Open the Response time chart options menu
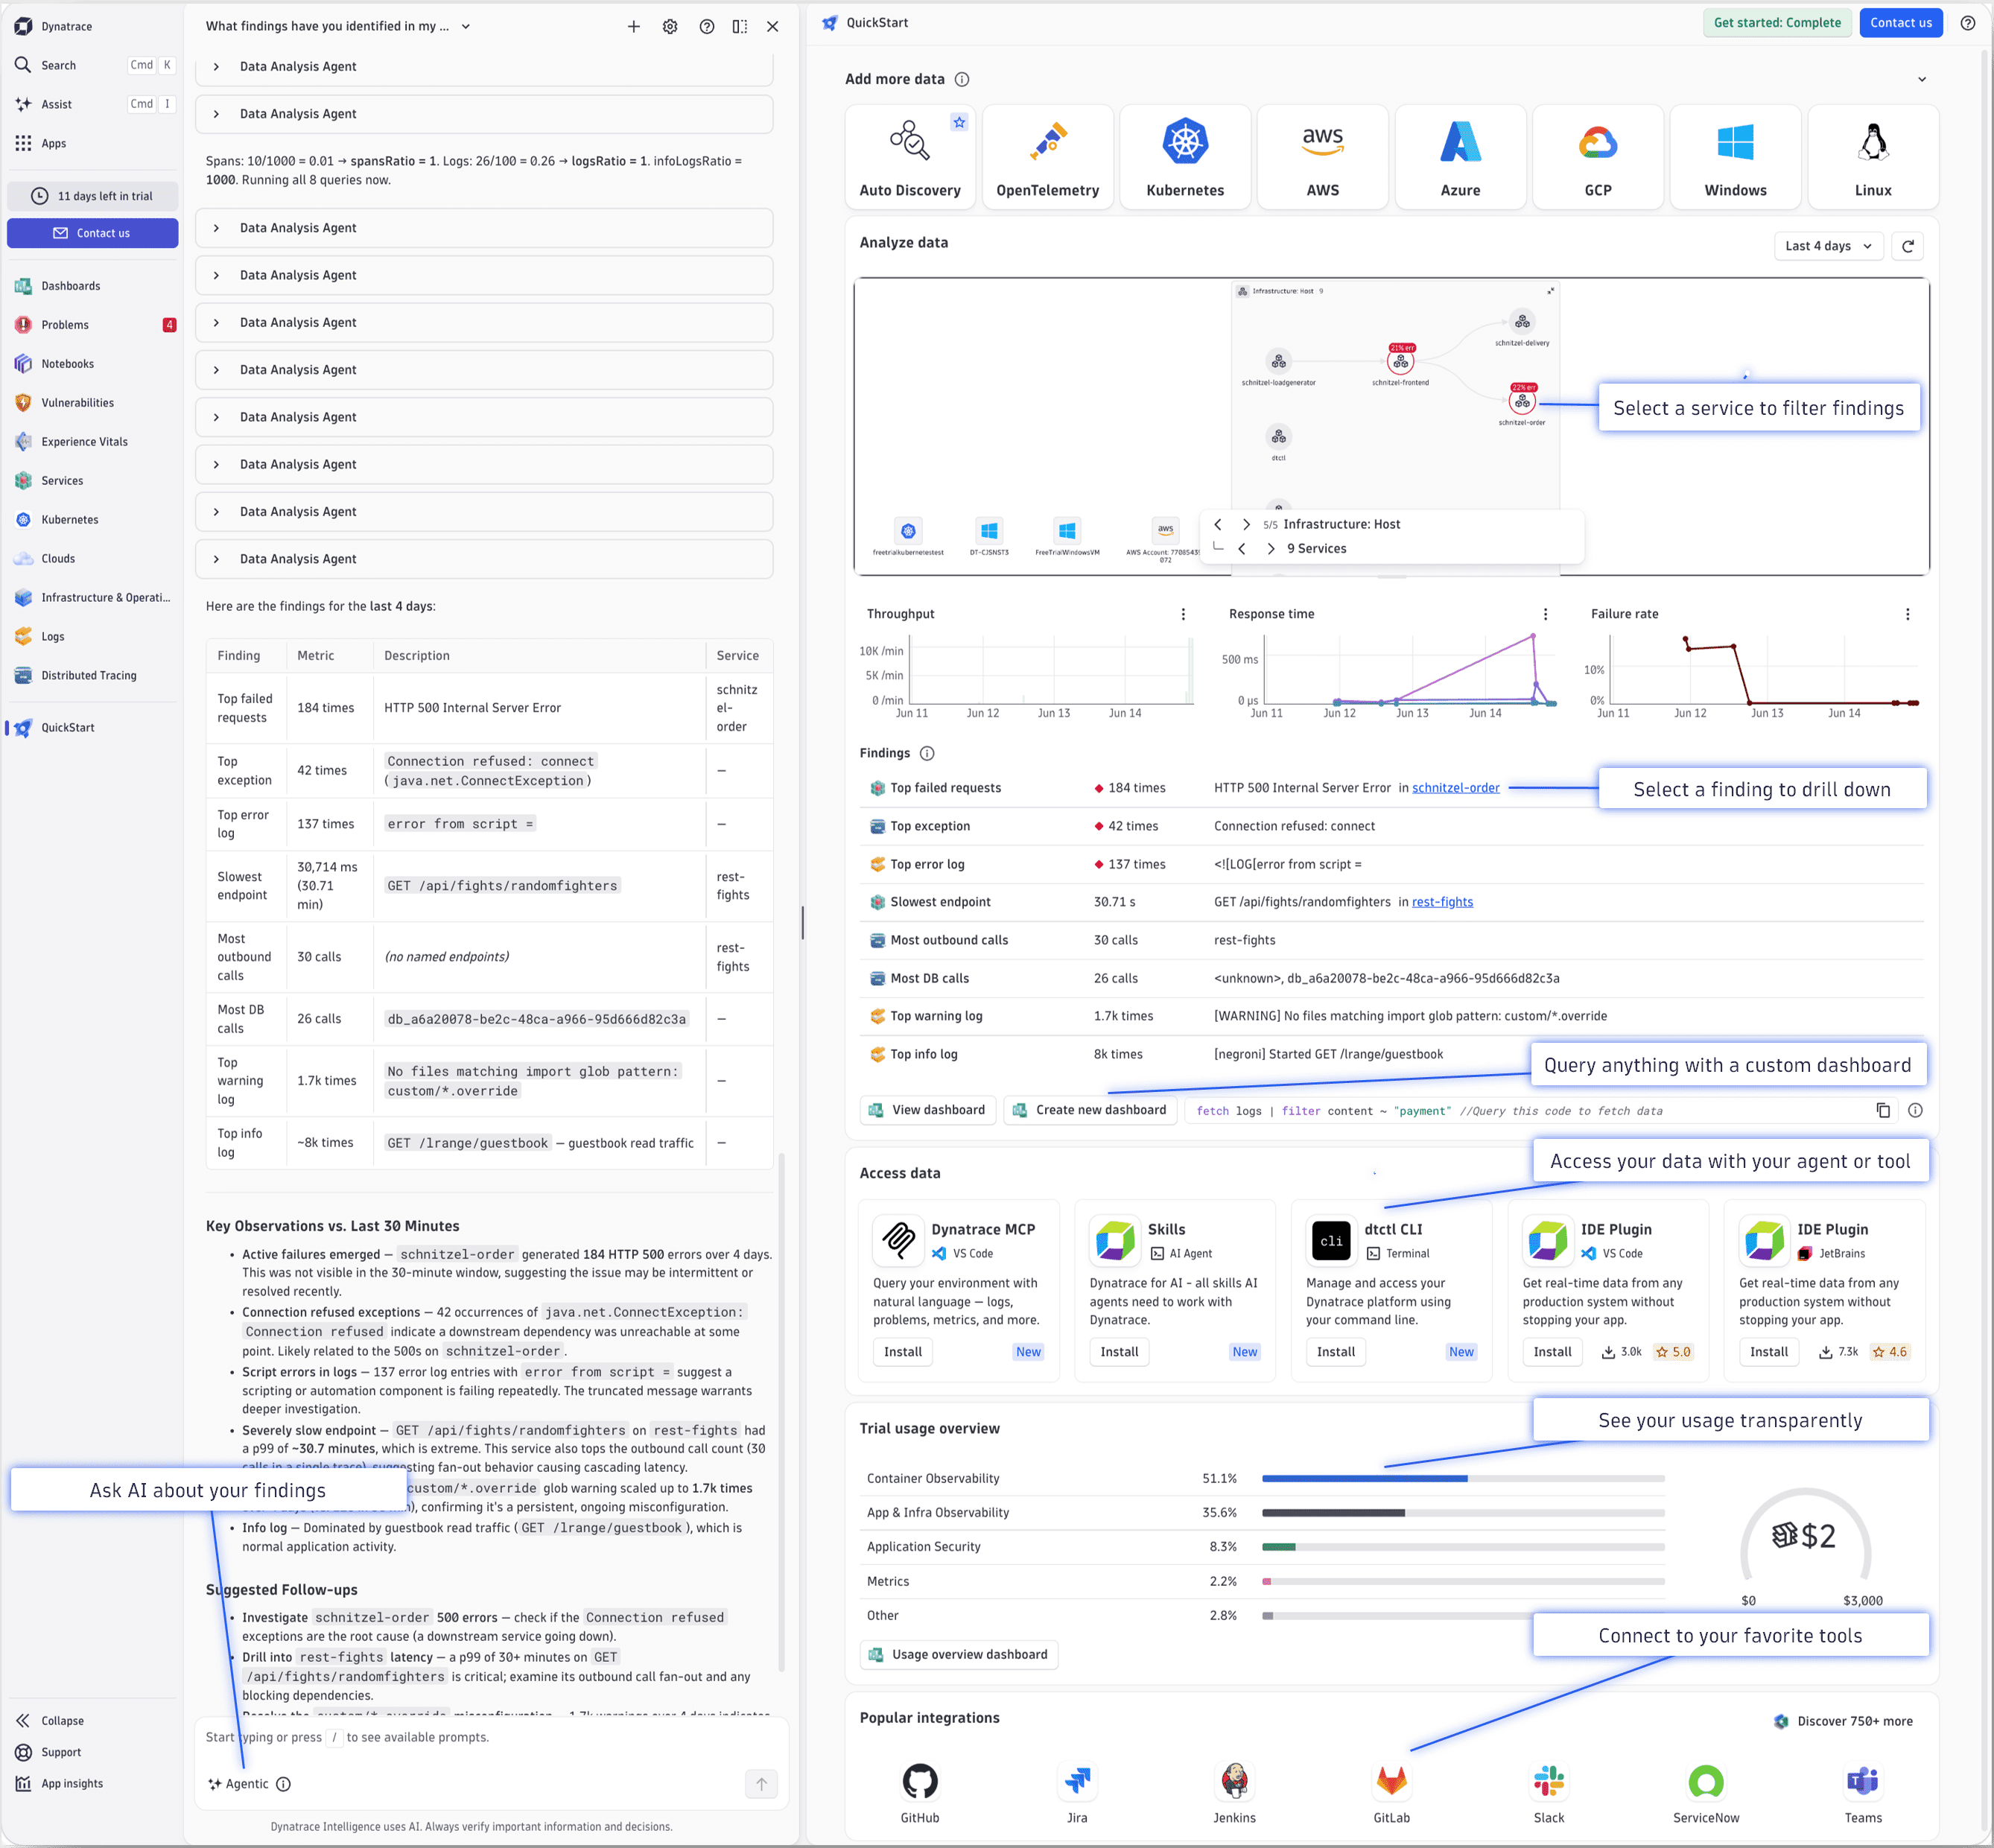The width and height of the screenshot is (1994, 1848). pyautogui.click(x=1545, y=614)
